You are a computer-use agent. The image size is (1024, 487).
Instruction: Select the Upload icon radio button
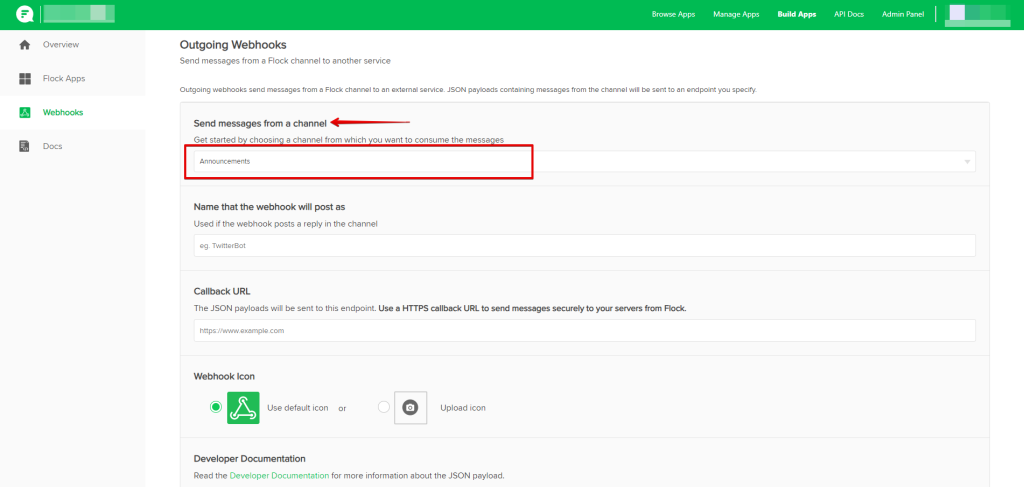point(384,408)
